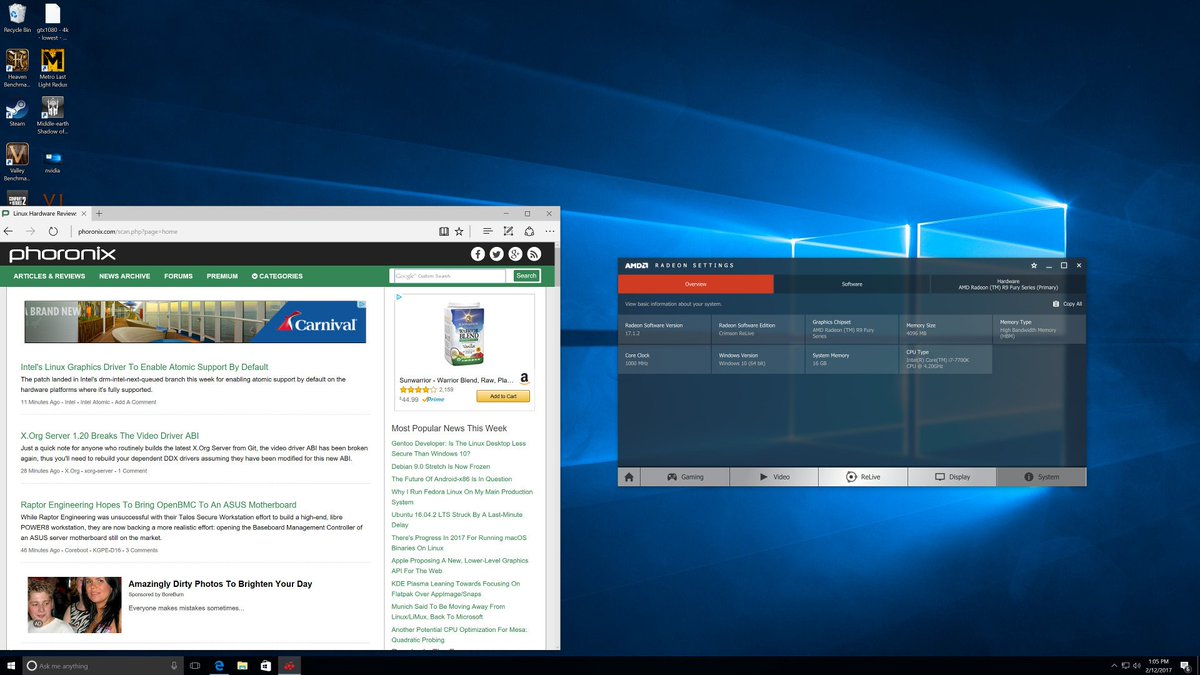The height and width of the screenshot is (675, 1200).
Task: Click Copy All in Radeon Settings
Action: (x=1067, y=304)
